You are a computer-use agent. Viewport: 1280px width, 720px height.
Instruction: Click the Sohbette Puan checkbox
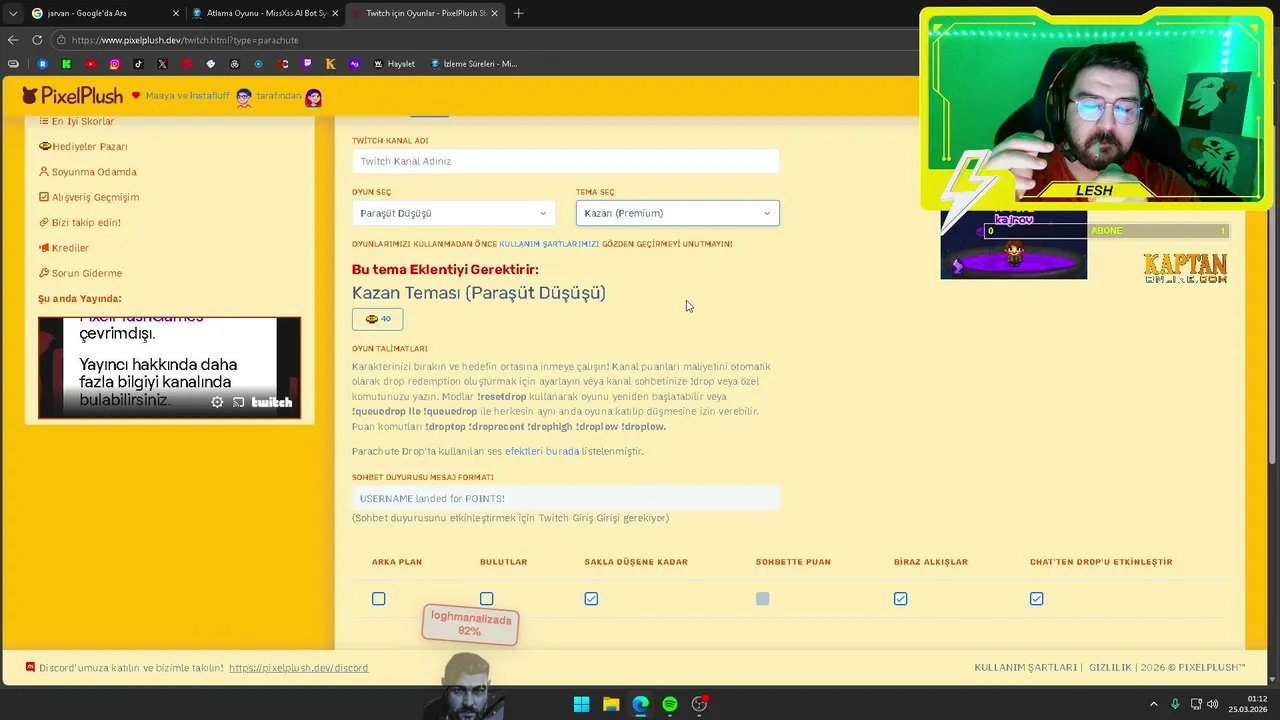[x=762, y=598]
